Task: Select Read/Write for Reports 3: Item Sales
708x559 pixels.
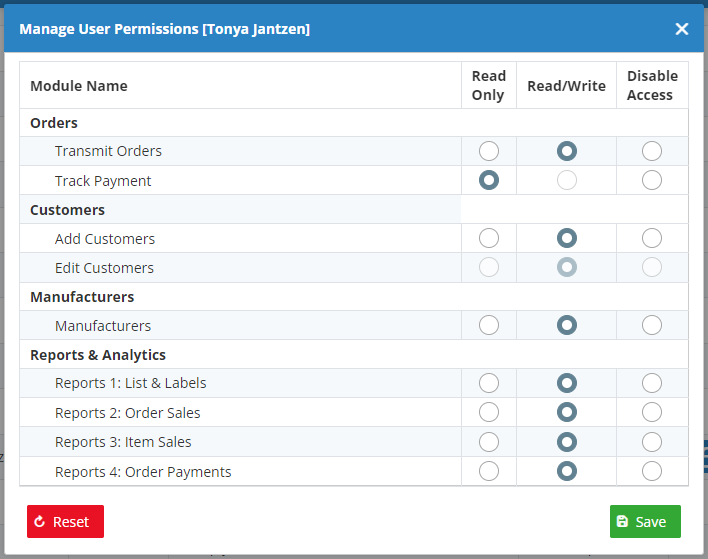Action: point(567,441)
